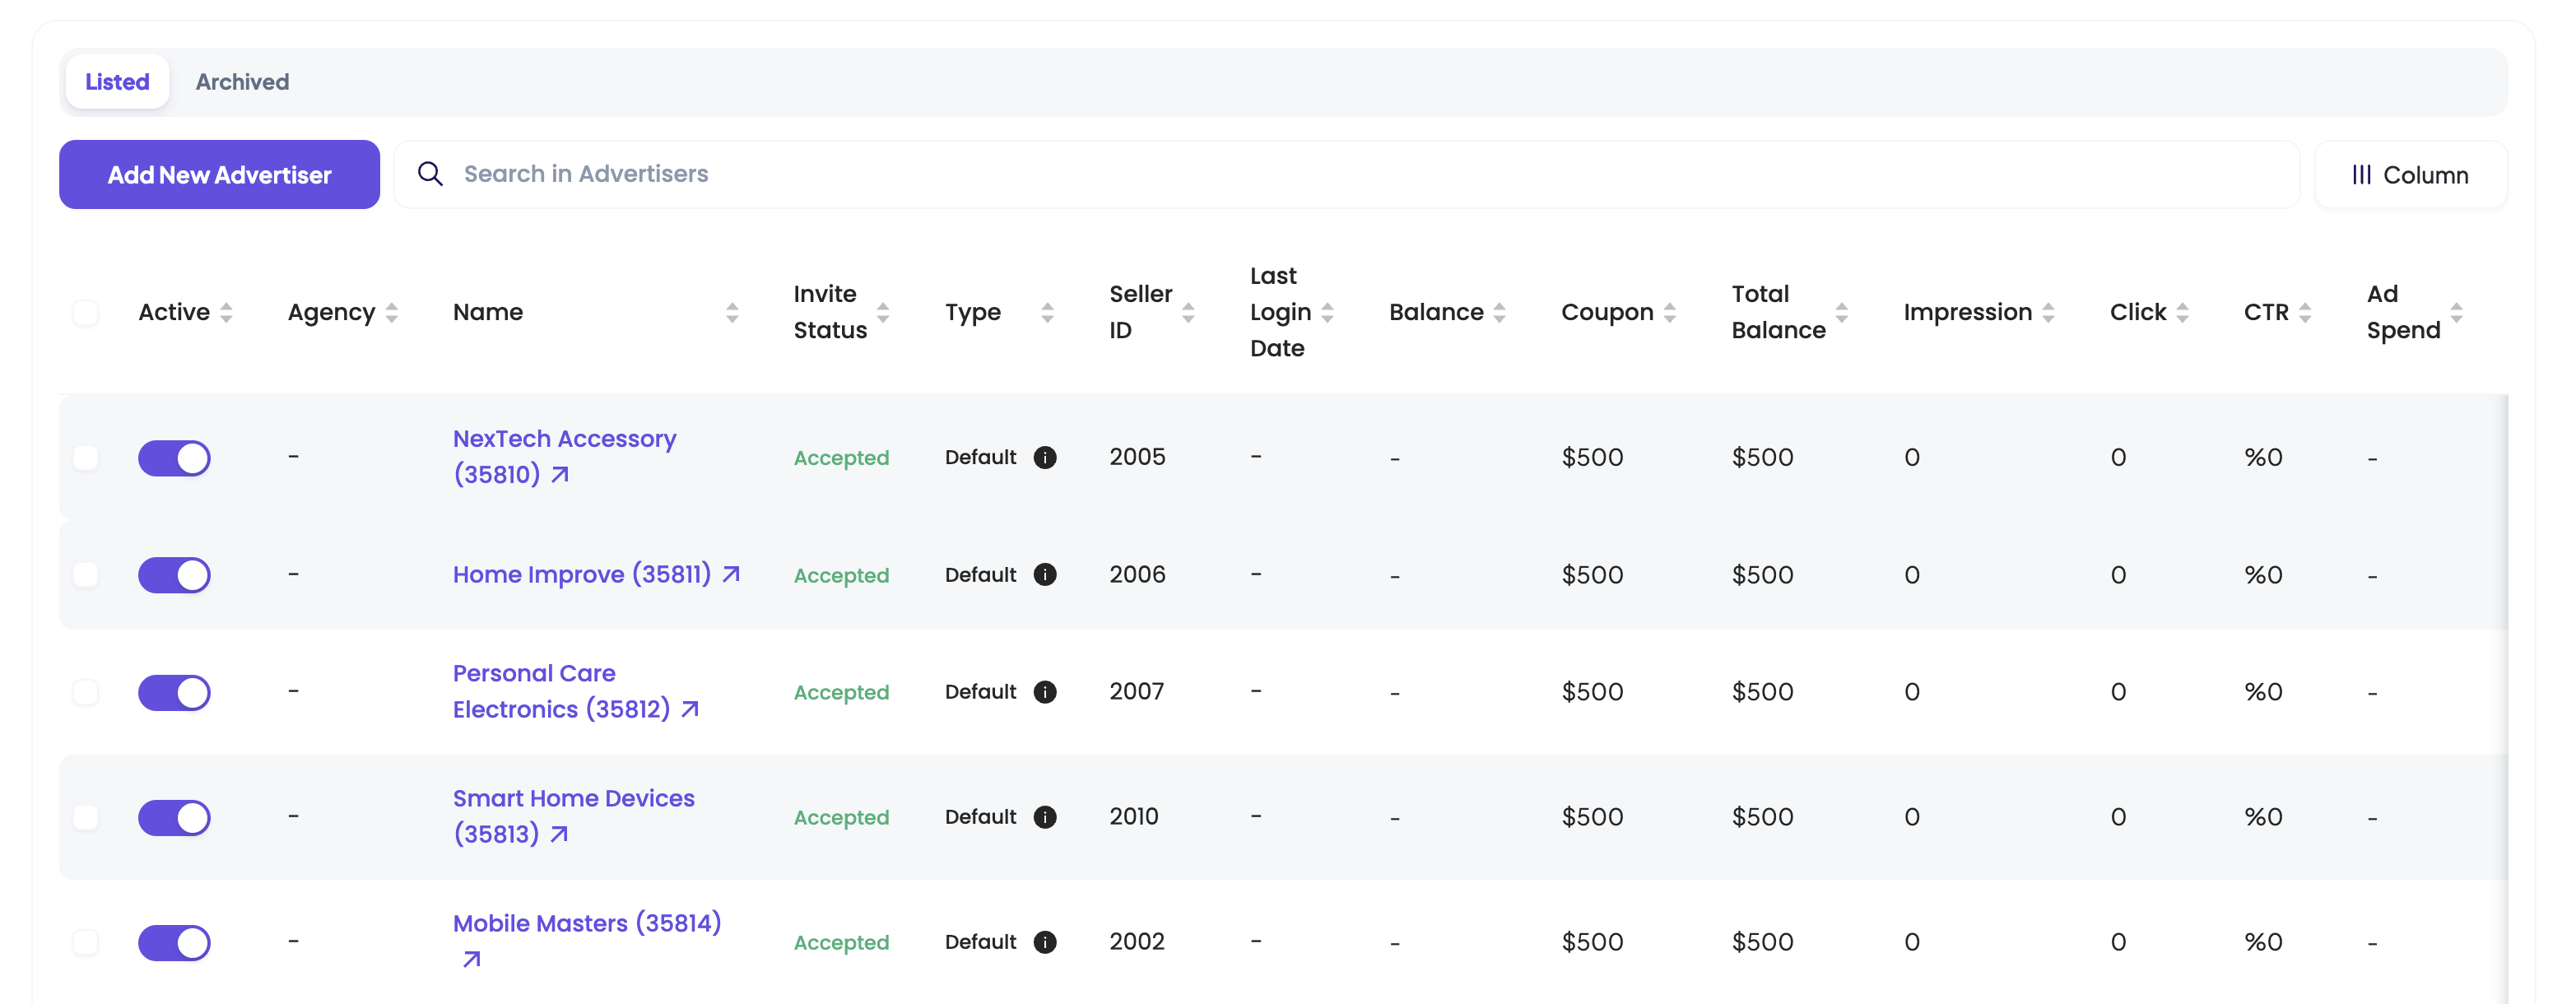The height and width of the screenshot is (1004, 2576).
Task: Check the select-all checkbox in the header row
Action: coord(87,313)
